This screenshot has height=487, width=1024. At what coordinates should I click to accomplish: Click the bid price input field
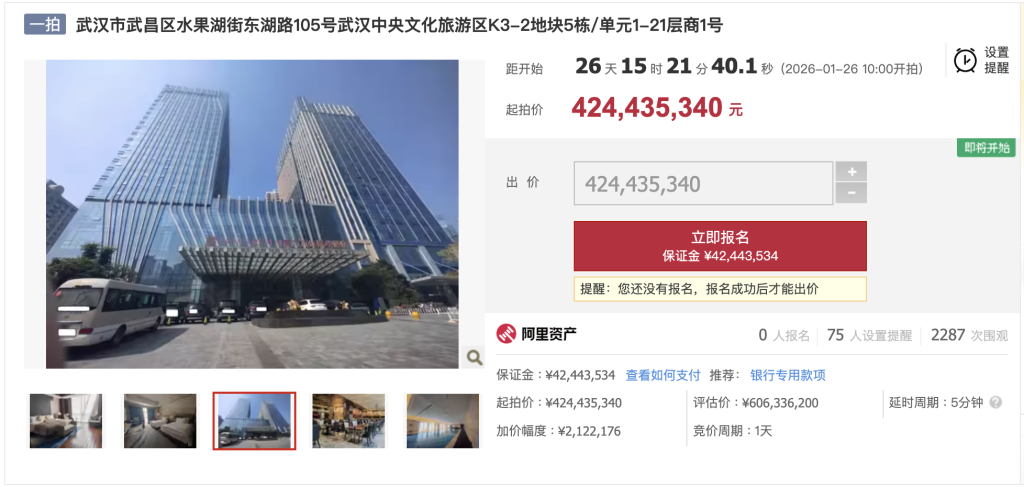(x=703, y=184)
